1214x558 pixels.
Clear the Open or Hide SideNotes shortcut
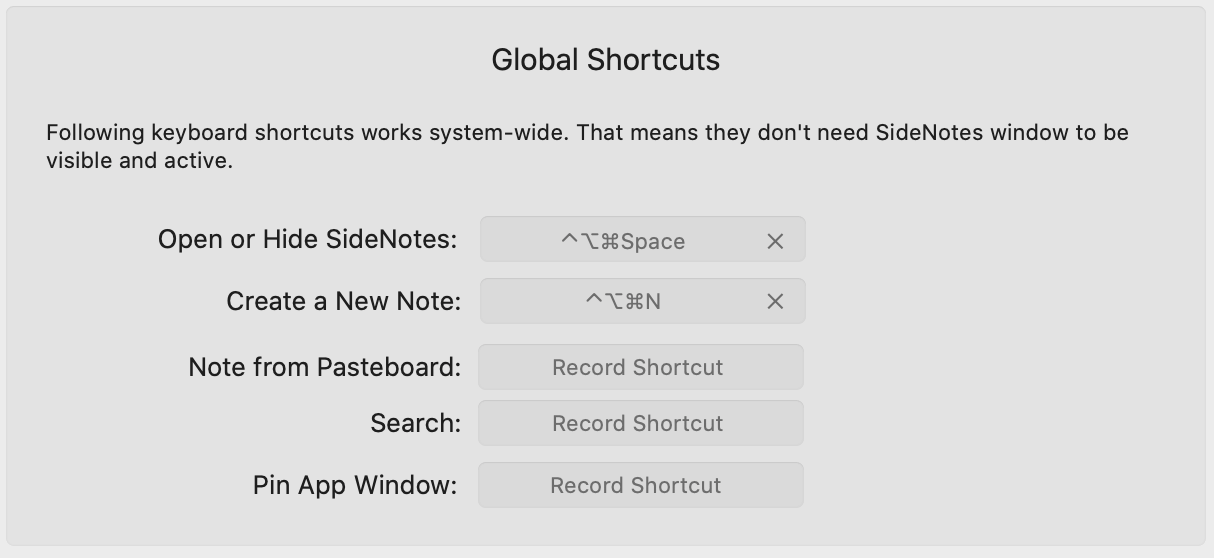click(x=775, y=241)
